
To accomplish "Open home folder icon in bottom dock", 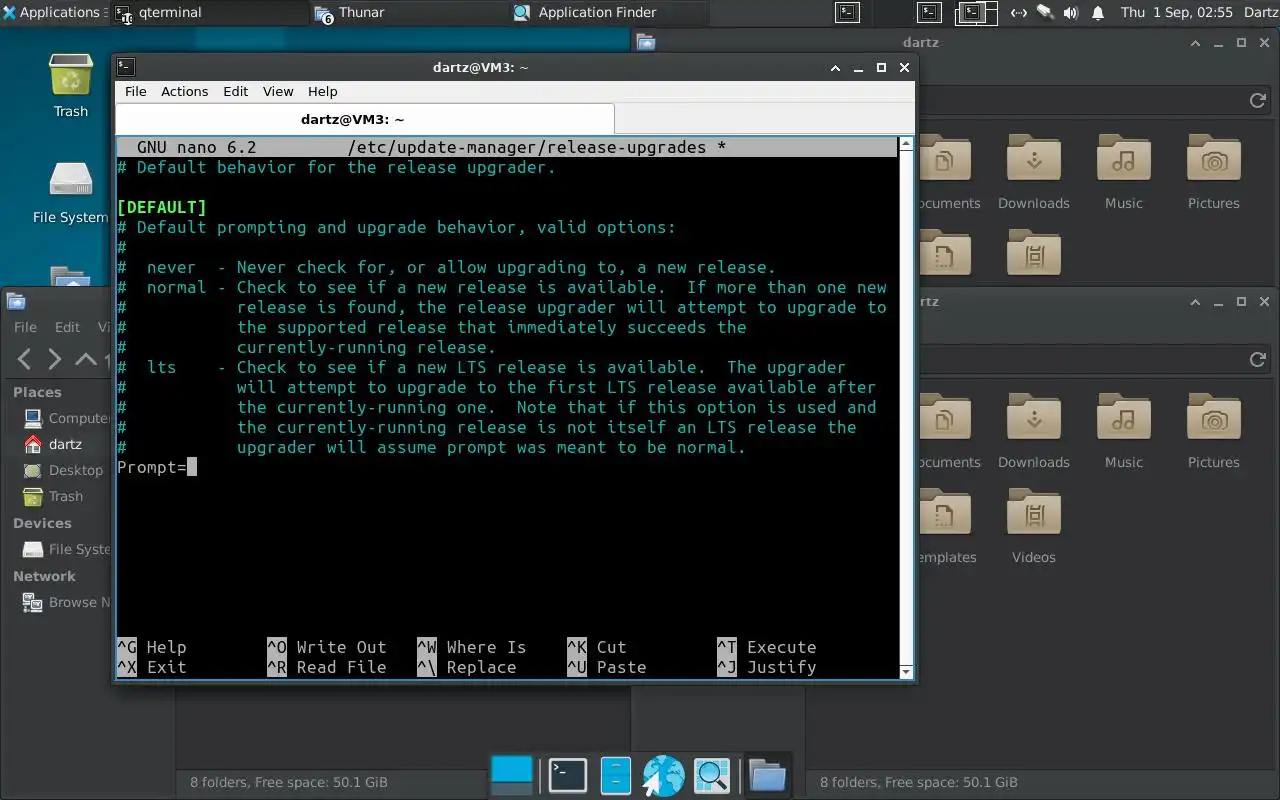I will (767, 775).
